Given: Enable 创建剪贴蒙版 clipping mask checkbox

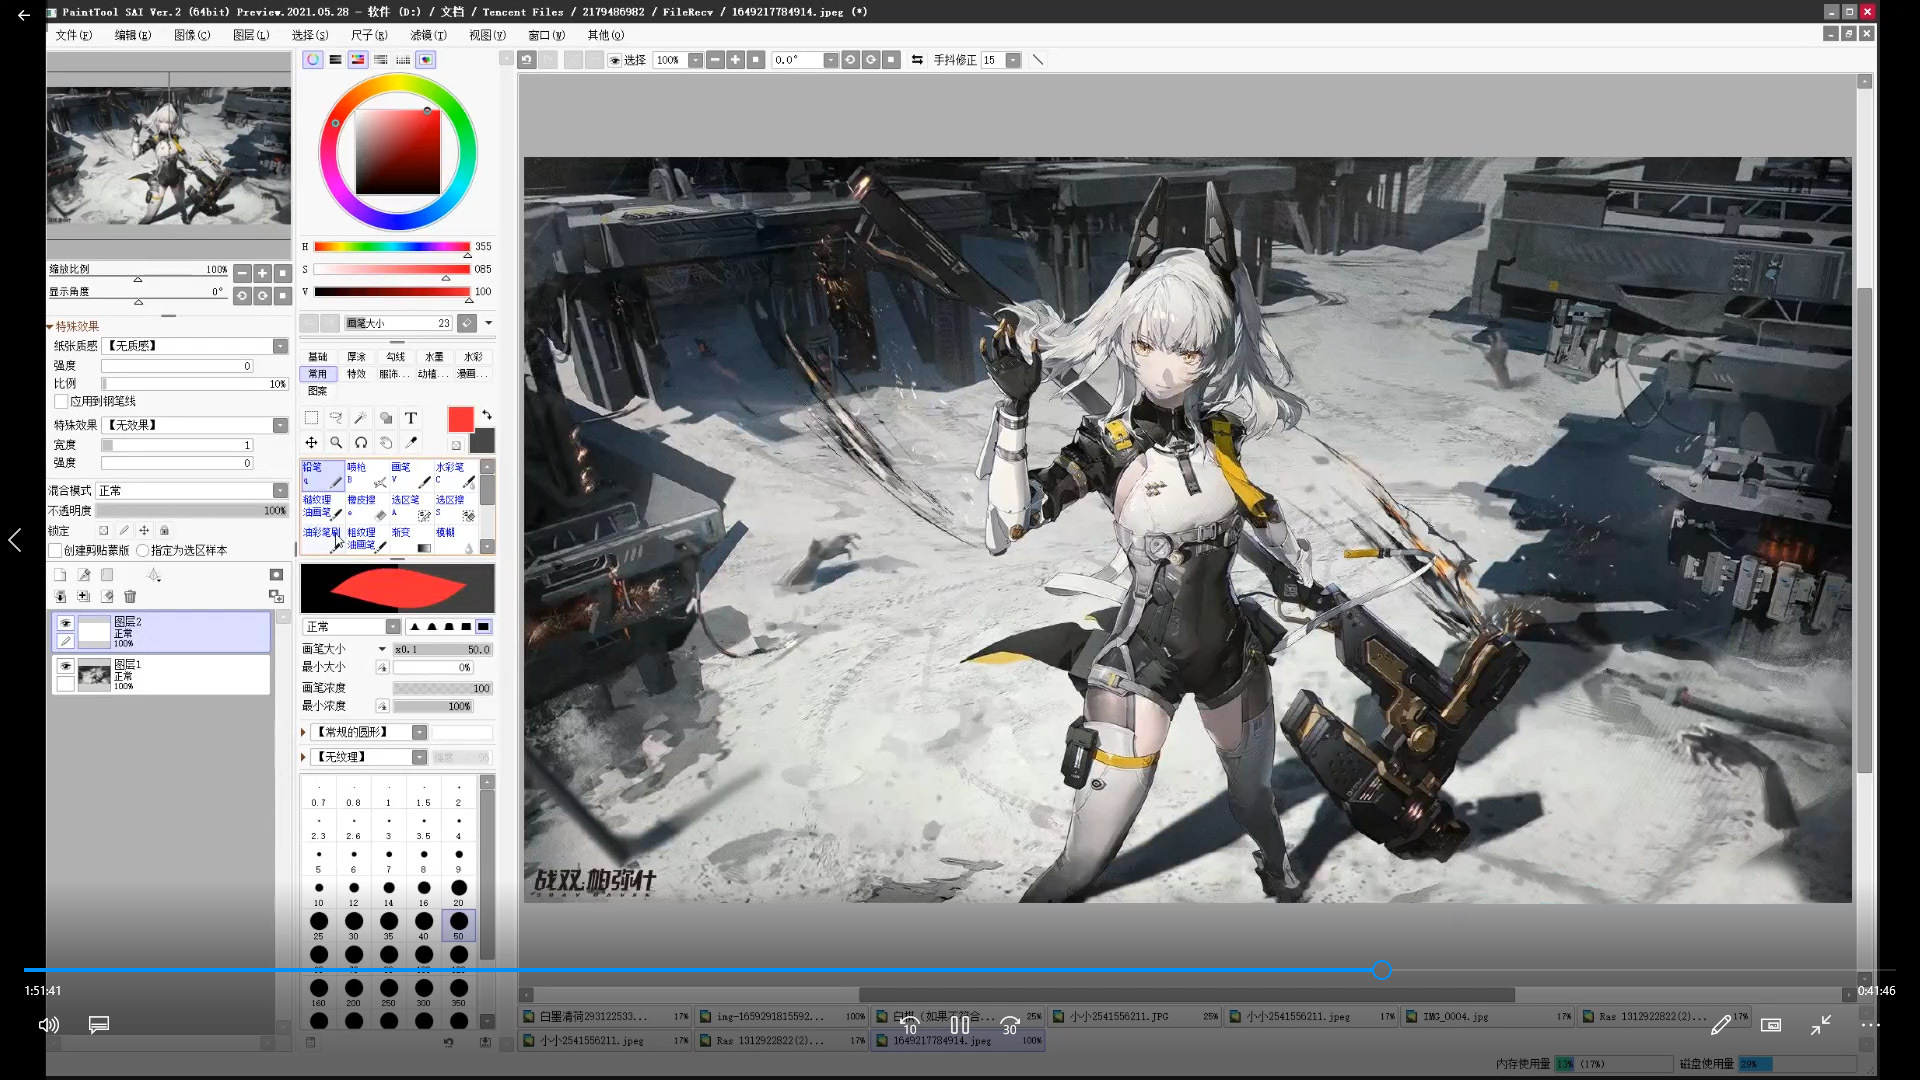Looking at the screenshot, I should pyautogui.click(x=56, y=551).
